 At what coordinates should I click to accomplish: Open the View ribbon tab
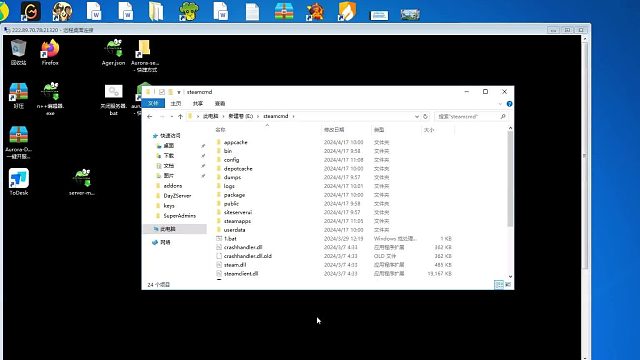pyautogui.click(x=220, y=103)
